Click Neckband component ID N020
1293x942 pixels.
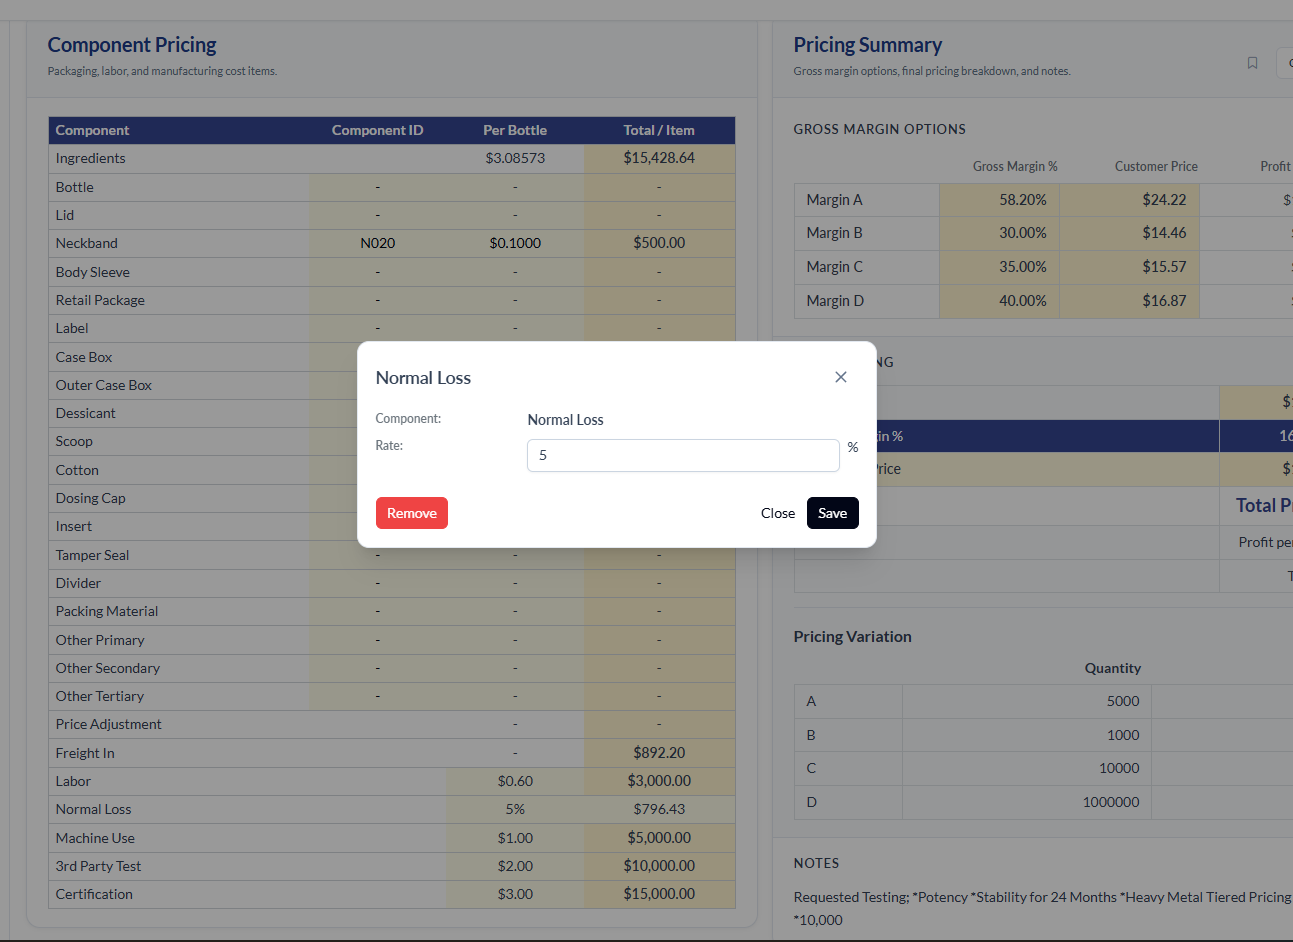378,243
